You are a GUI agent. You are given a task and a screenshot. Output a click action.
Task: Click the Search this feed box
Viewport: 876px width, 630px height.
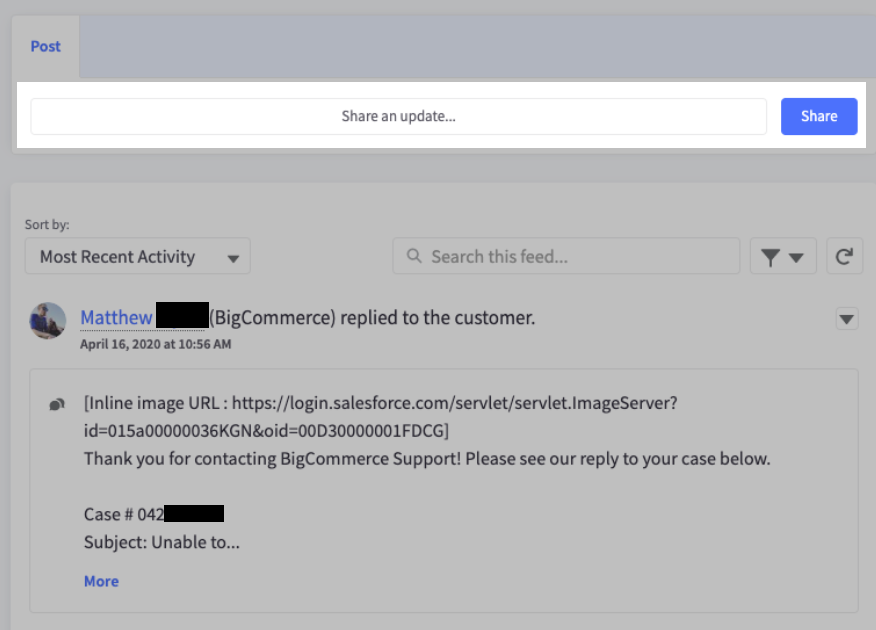point(566,256)
